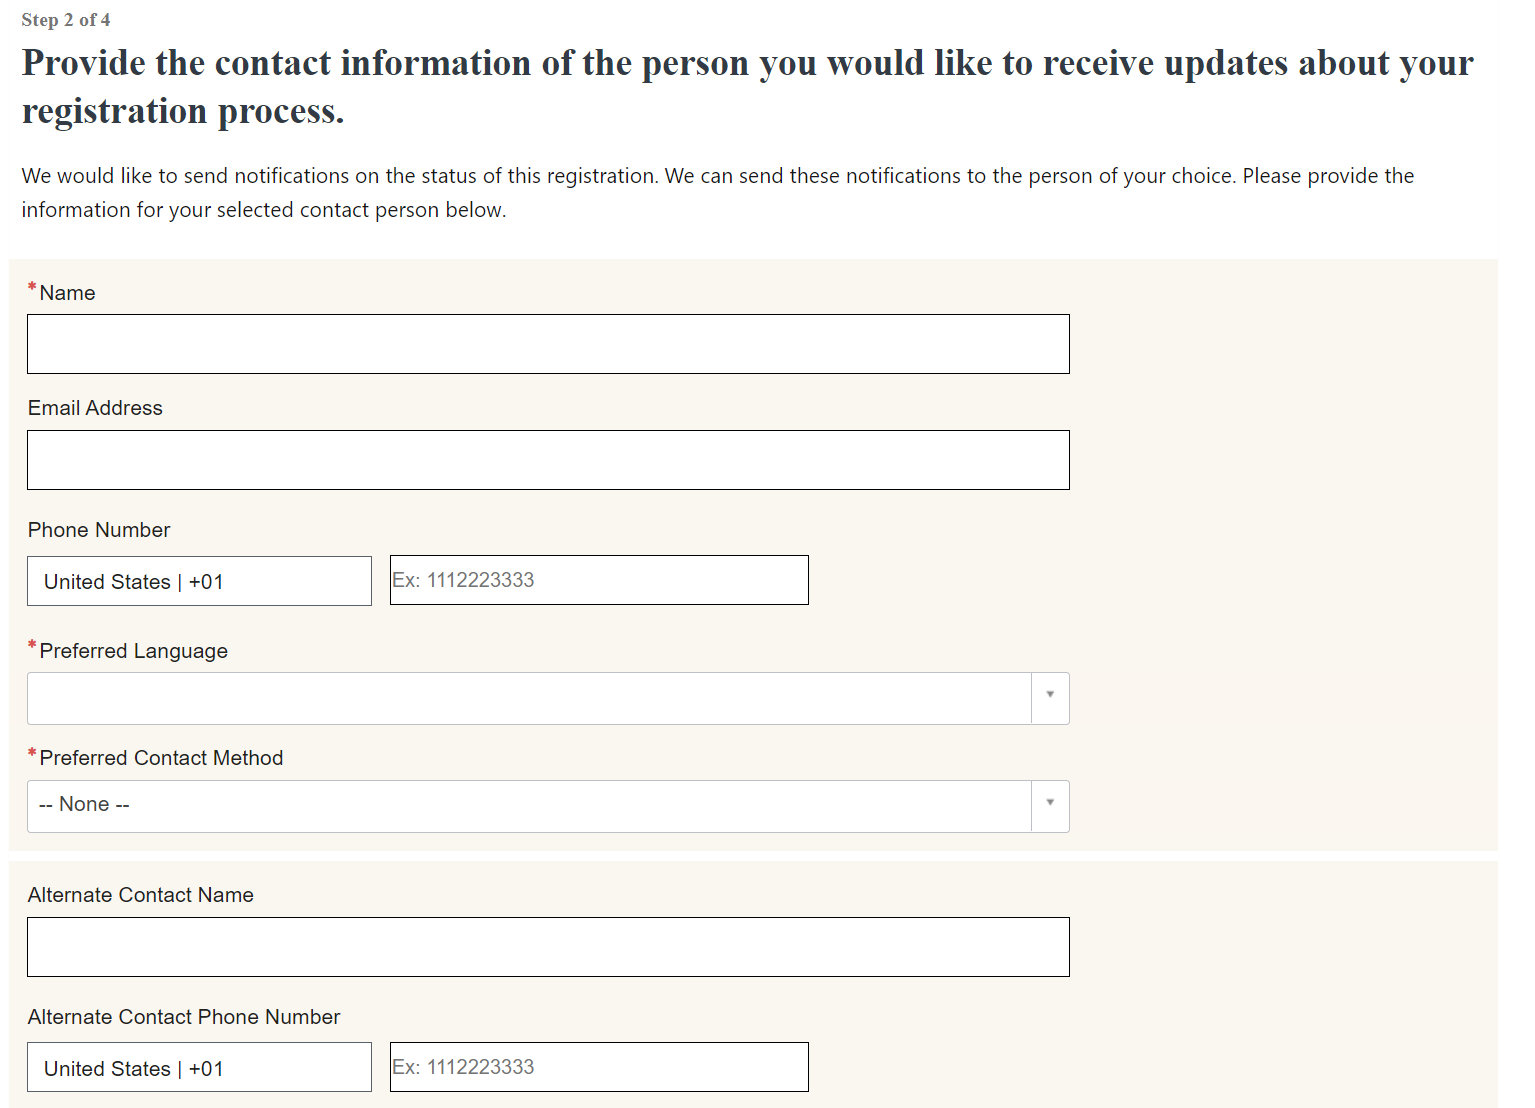Focus the Email Address text box
The width and height of the screenshot is (1535, 1108).
(x=548, y=460)
